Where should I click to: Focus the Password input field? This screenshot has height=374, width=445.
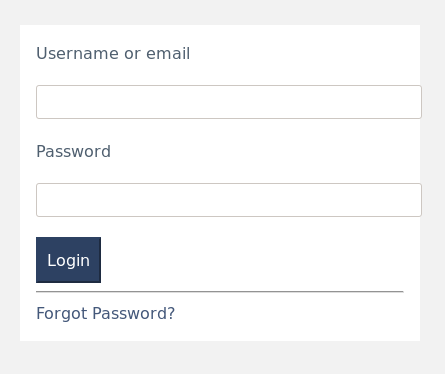[229, 200]
